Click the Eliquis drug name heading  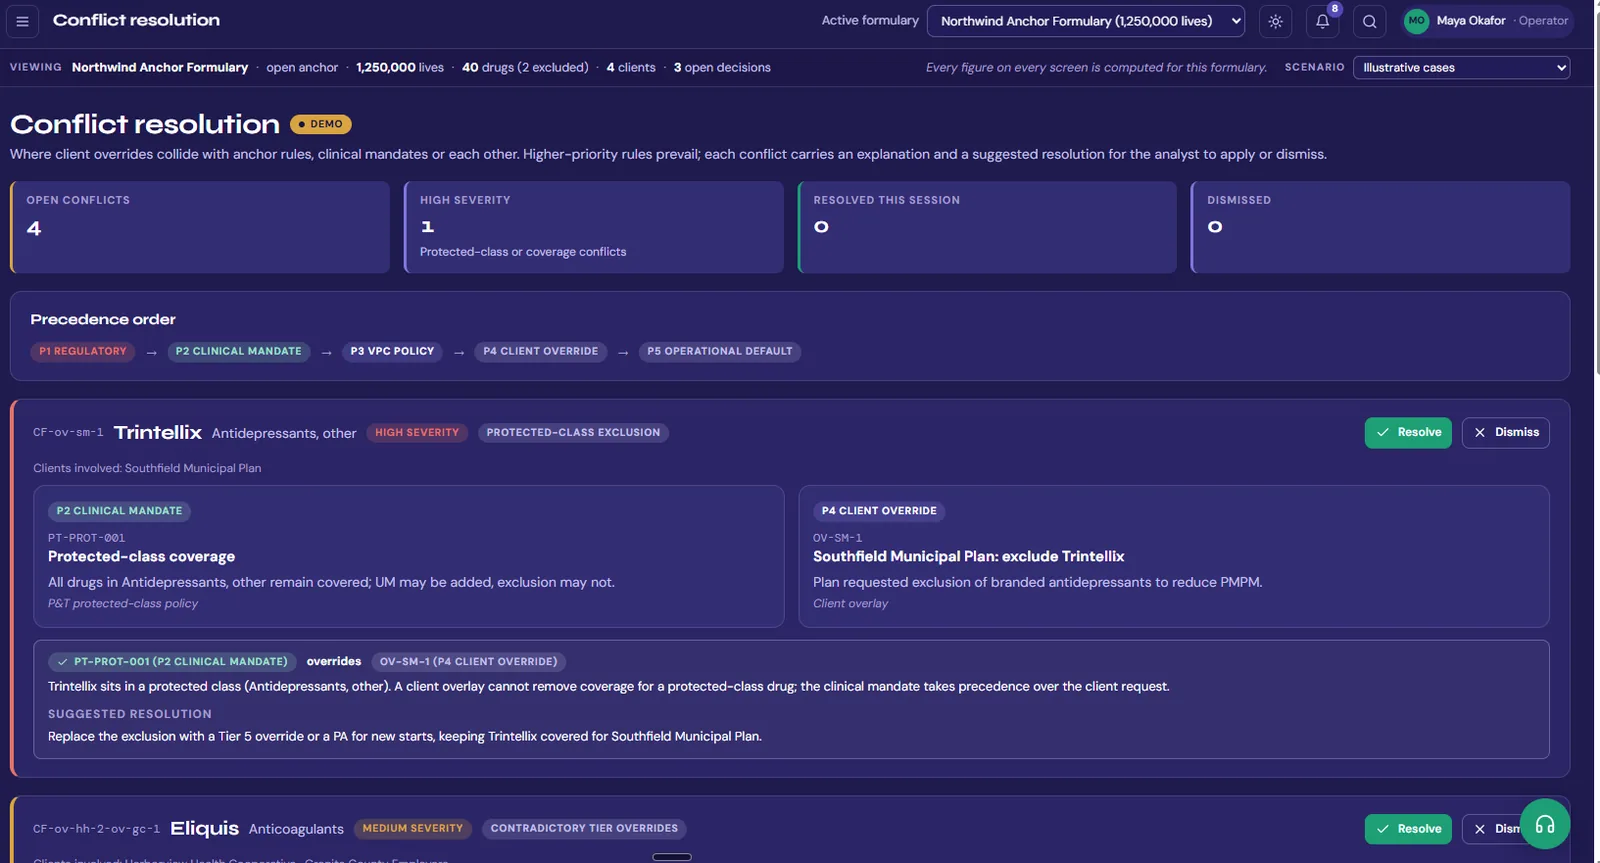click(204, 828)
